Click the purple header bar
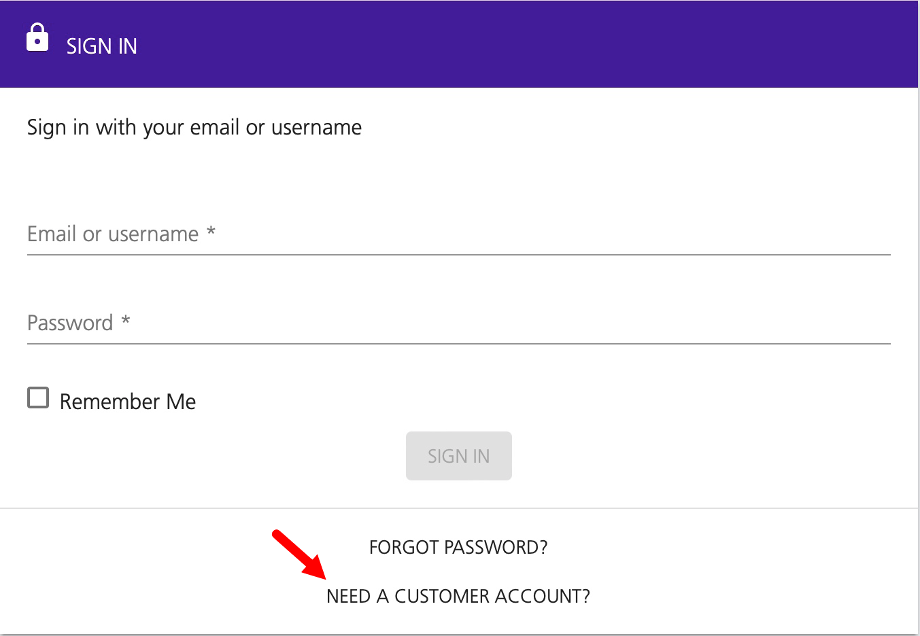Screen dimensions: 920x636 (459, 44)
